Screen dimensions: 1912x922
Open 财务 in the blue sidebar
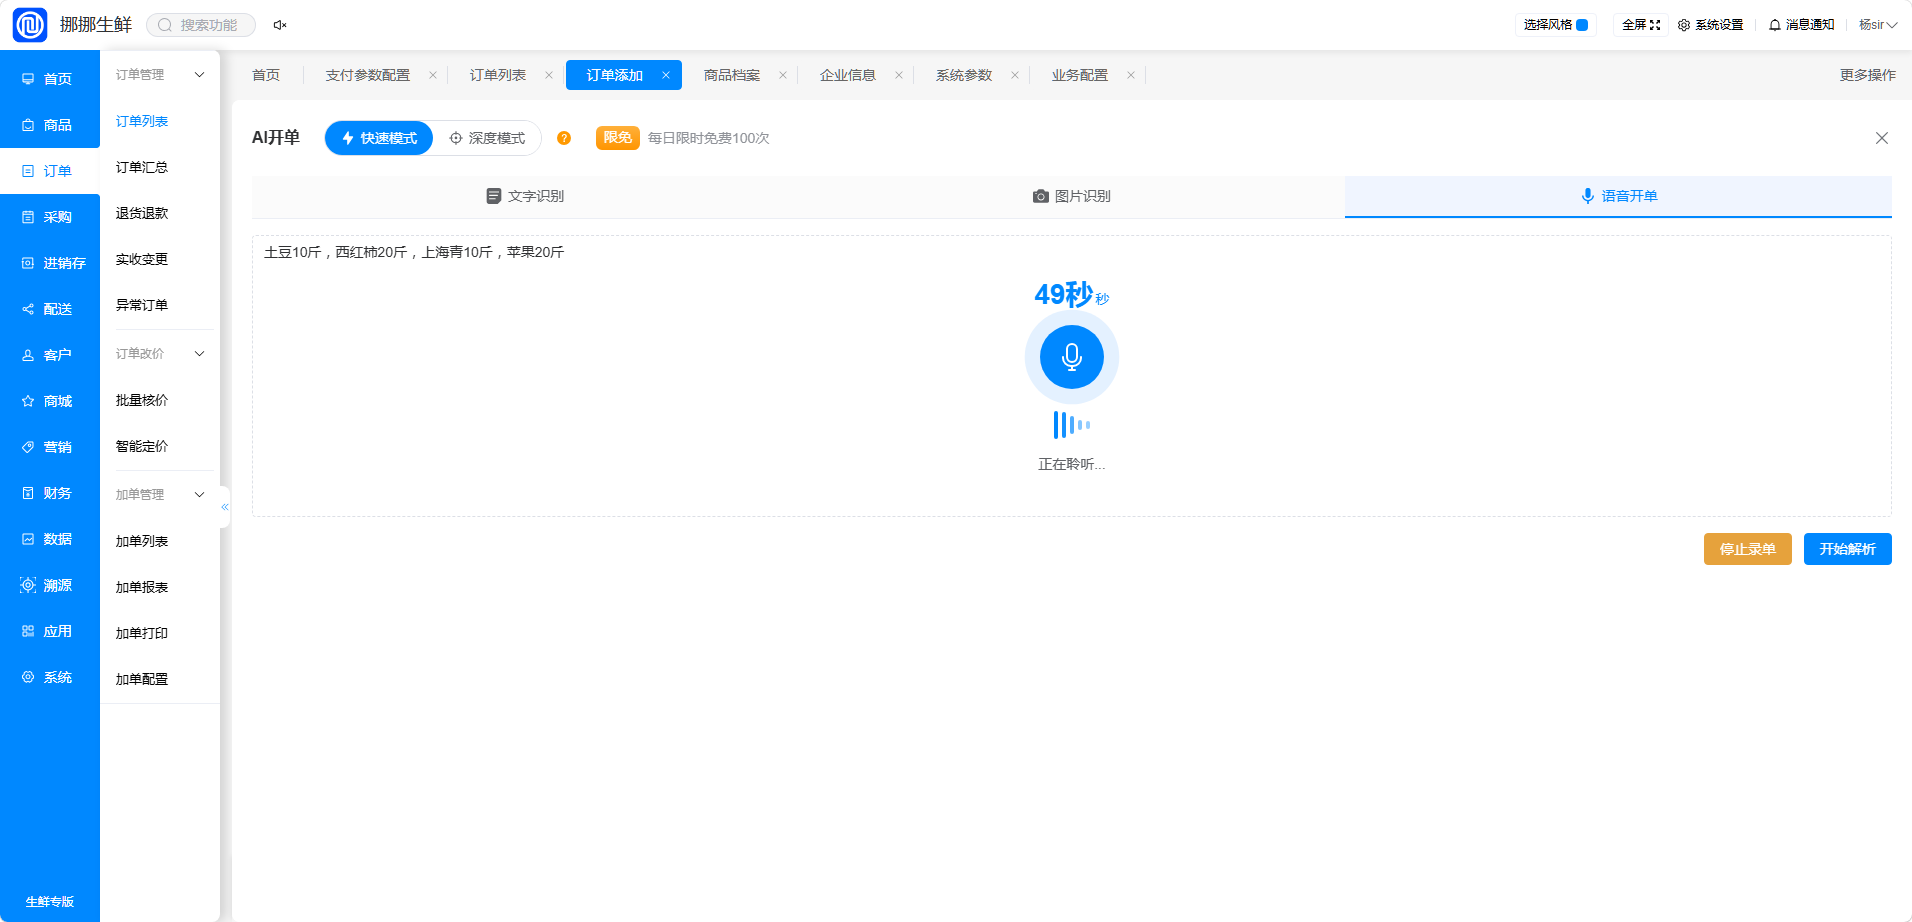(50, 493)
